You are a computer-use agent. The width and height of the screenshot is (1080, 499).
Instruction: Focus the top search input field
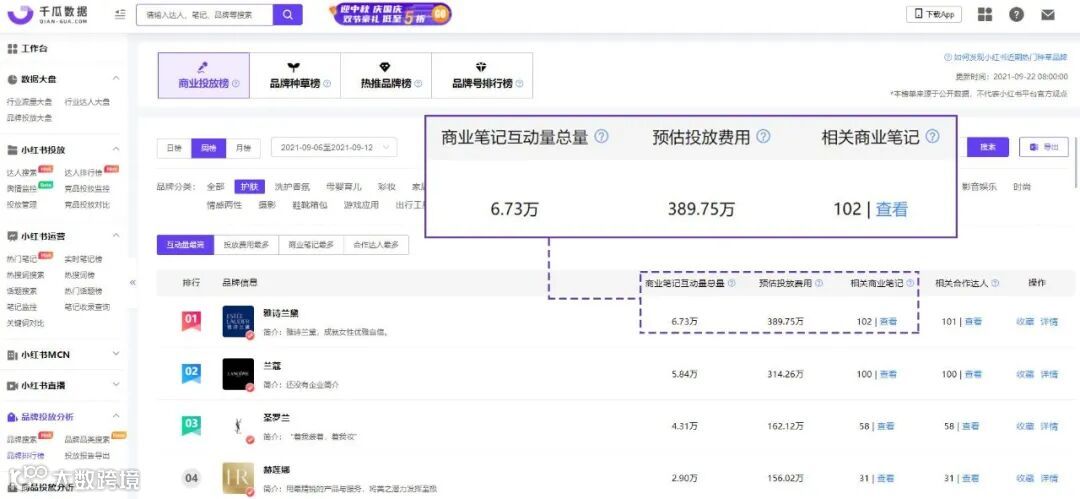tap(205, 14)
